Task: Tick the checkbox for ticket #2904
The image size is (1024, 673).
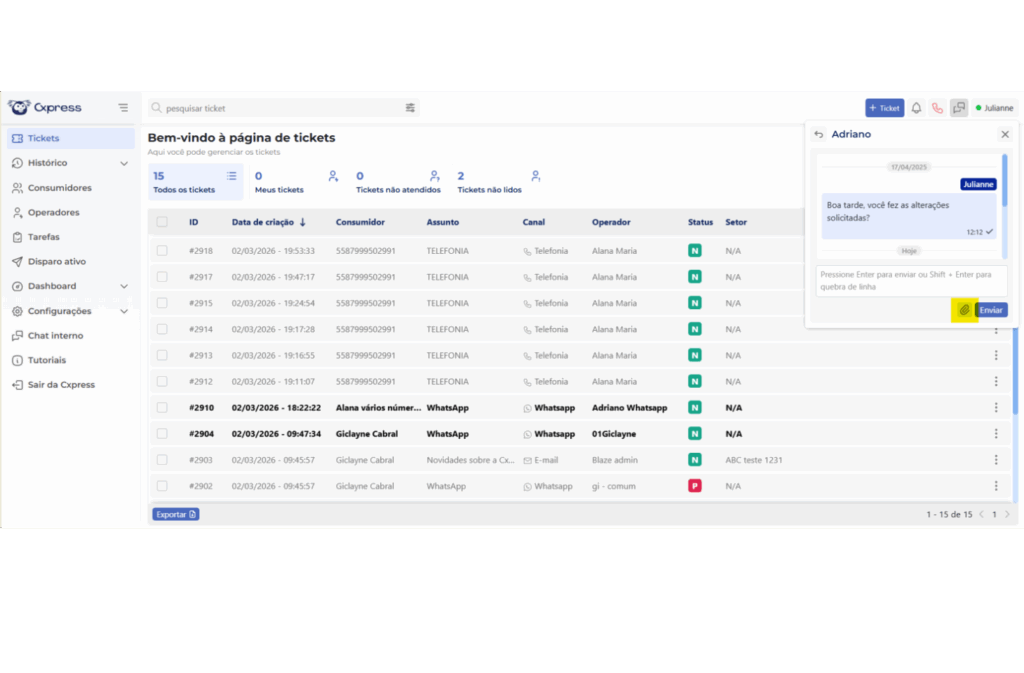Action: click(x=162, y=434)
